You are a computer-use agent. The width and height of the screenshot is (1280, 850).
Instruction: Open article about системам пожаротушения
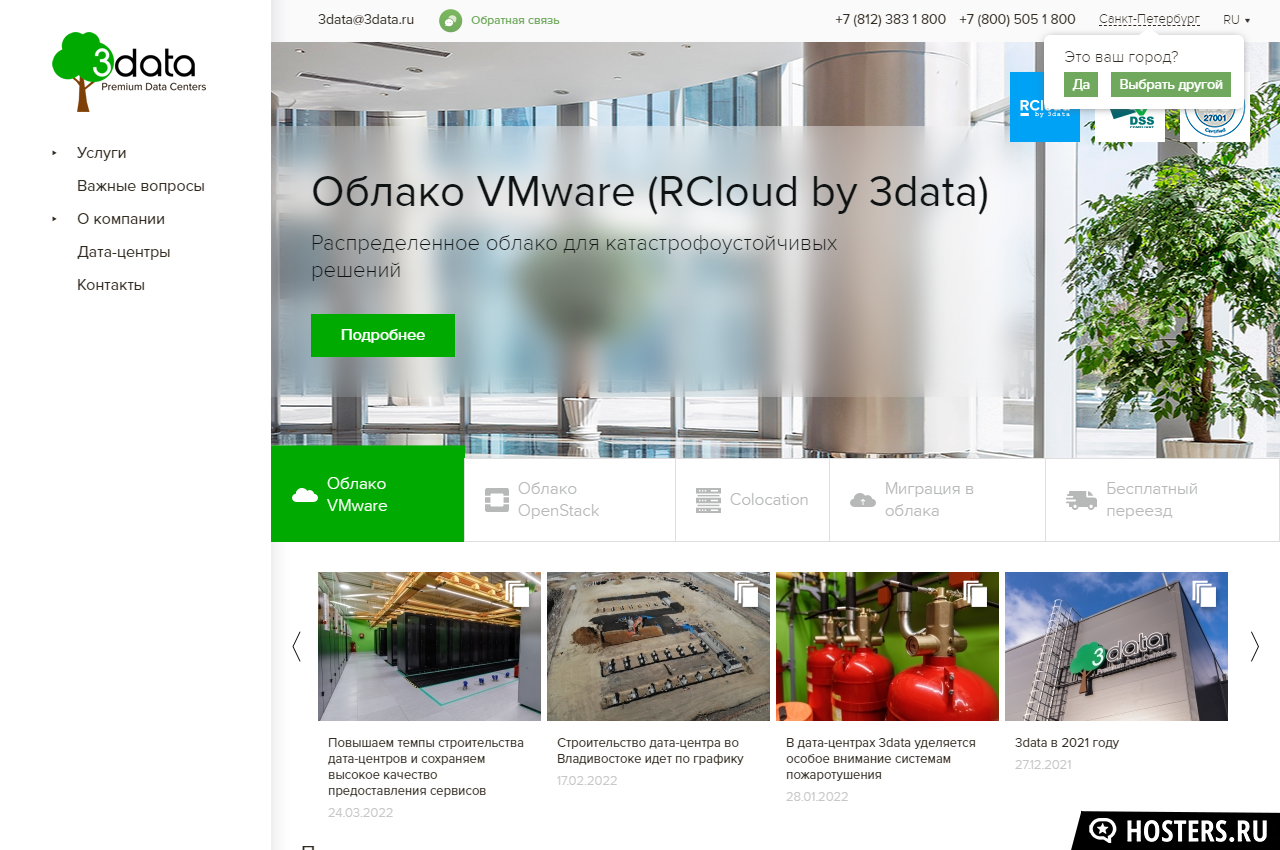(880, 759)
